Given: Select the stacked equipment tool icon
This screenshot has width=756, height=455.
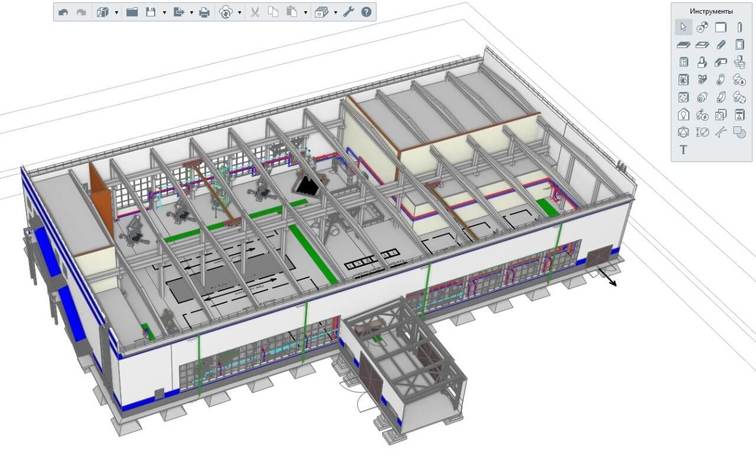Looking at the screenshot, I should click(740, 62).
